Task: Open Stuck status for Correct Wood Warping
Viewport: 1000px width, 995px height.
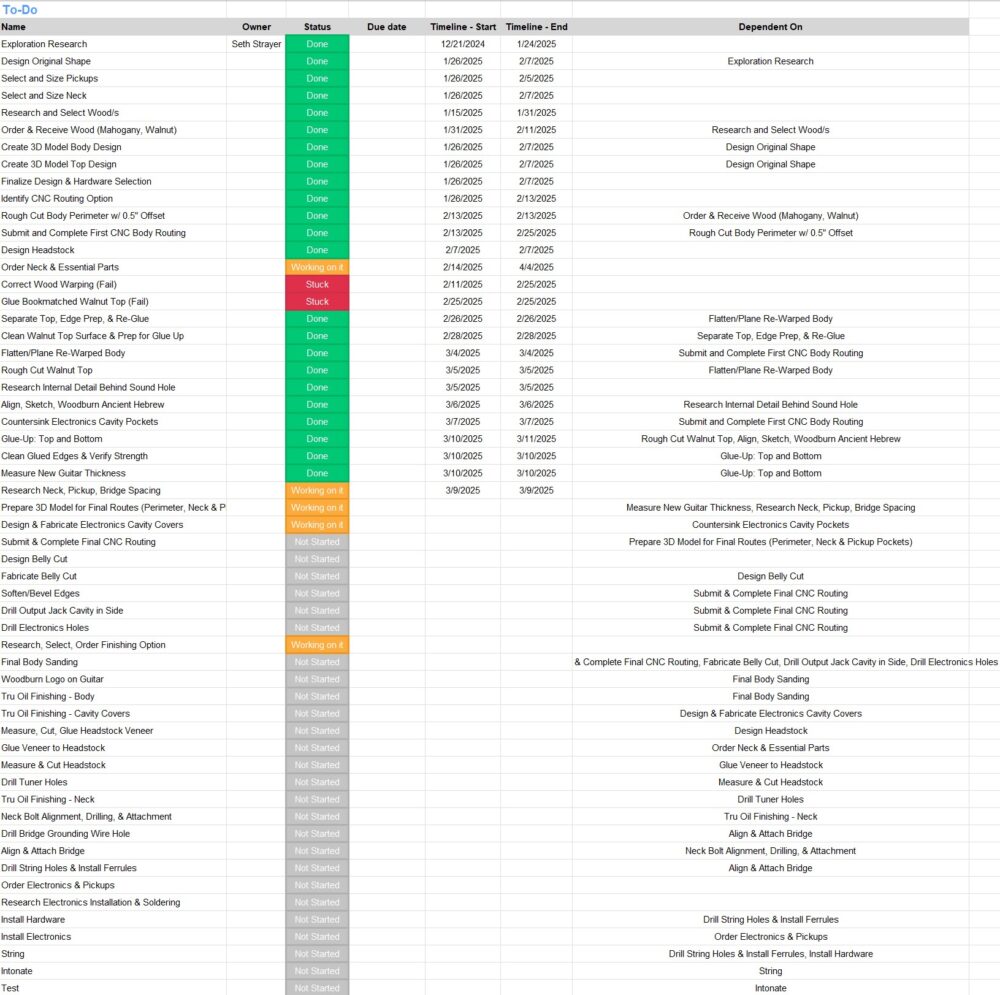Action: pos(317,284)
